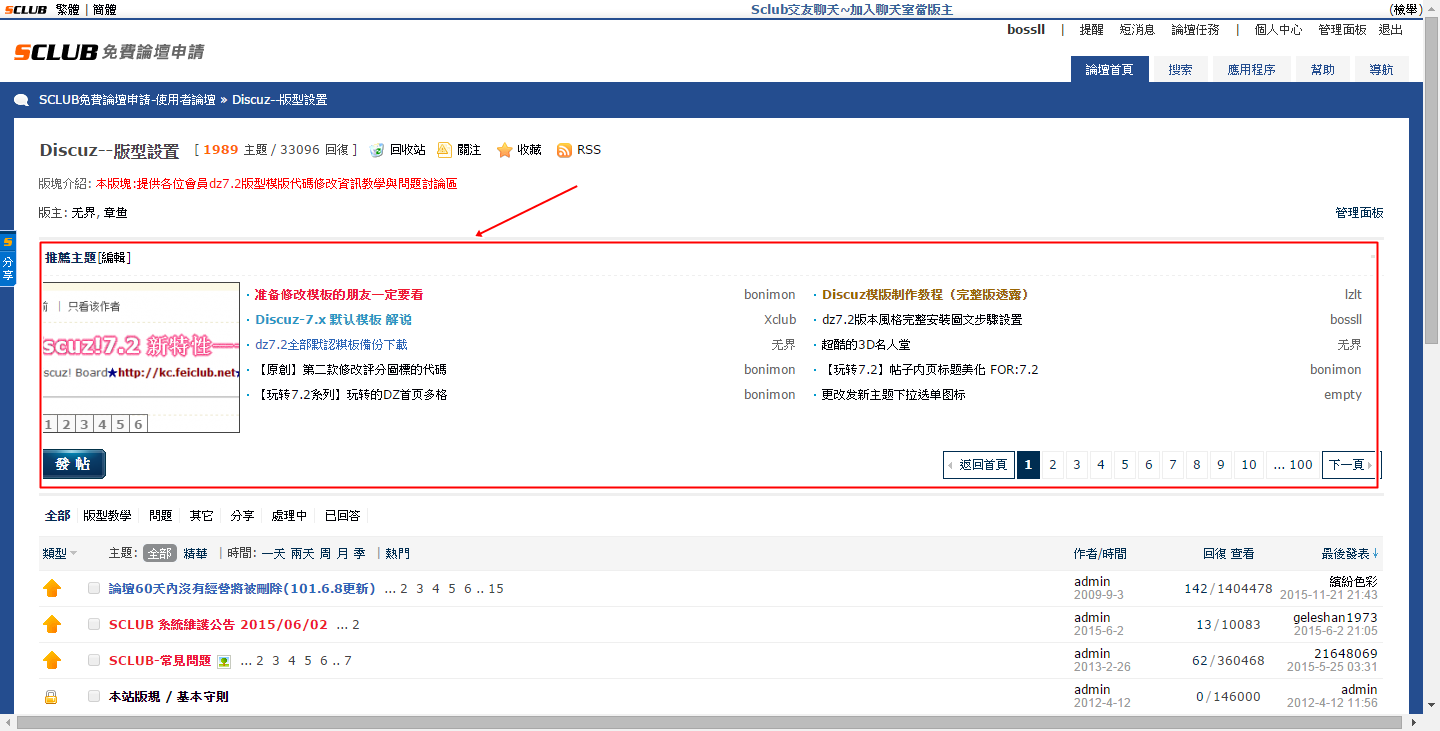The image size is (1440, 731).
Task: Select the 全部 category tab
Action: (58, 516)
